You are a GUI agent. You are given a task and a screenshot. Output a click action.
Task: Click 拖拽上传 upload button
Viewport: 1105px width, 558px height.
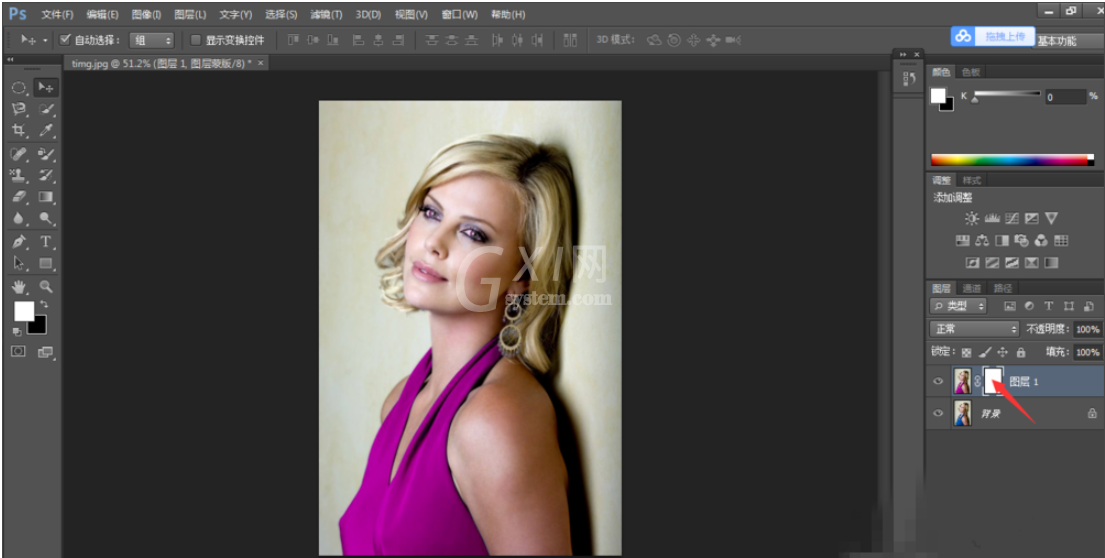(993, 37)
